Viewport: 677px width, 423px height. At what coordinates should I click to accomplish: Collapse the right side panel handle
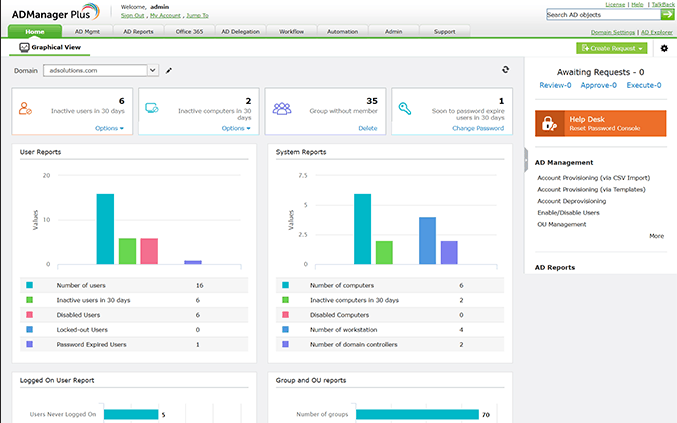(x=526, y=160)
